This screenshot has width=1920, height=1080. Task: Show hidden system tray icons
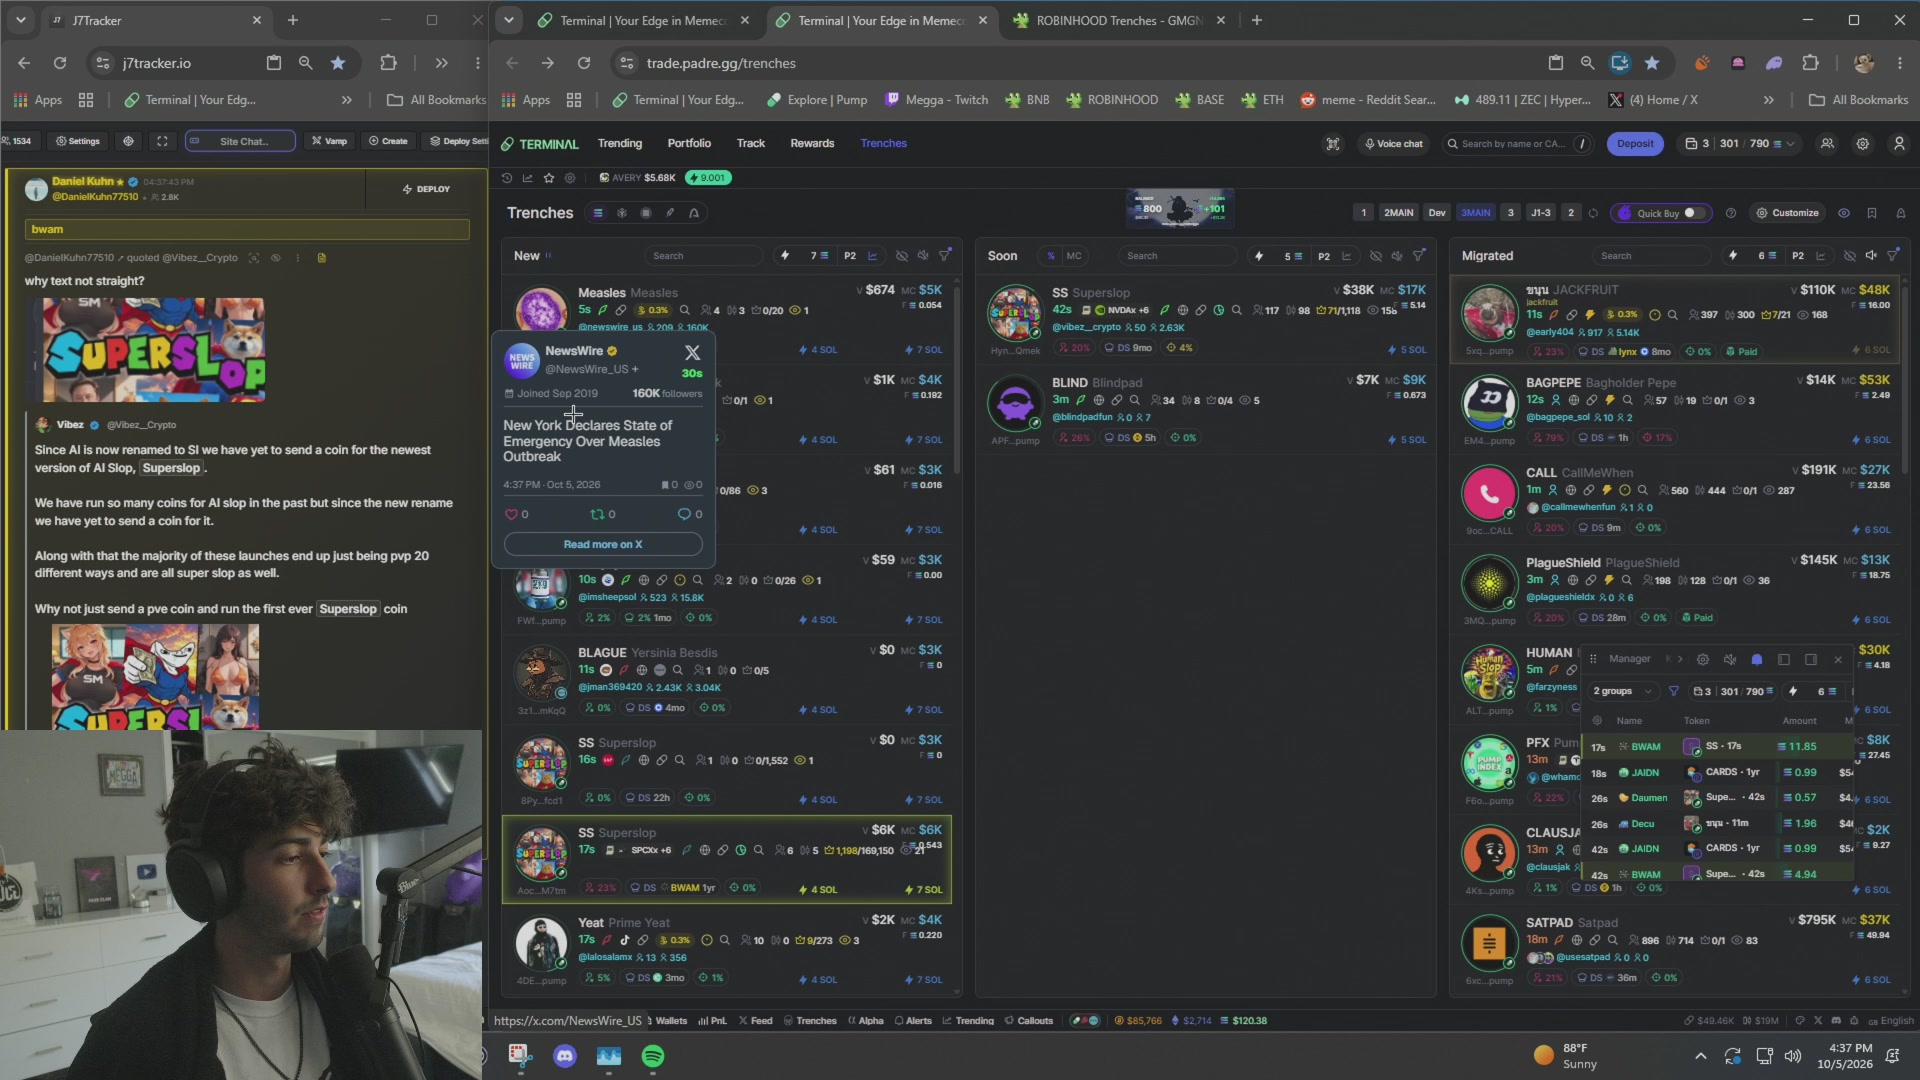click(x=1701, y=1056)
